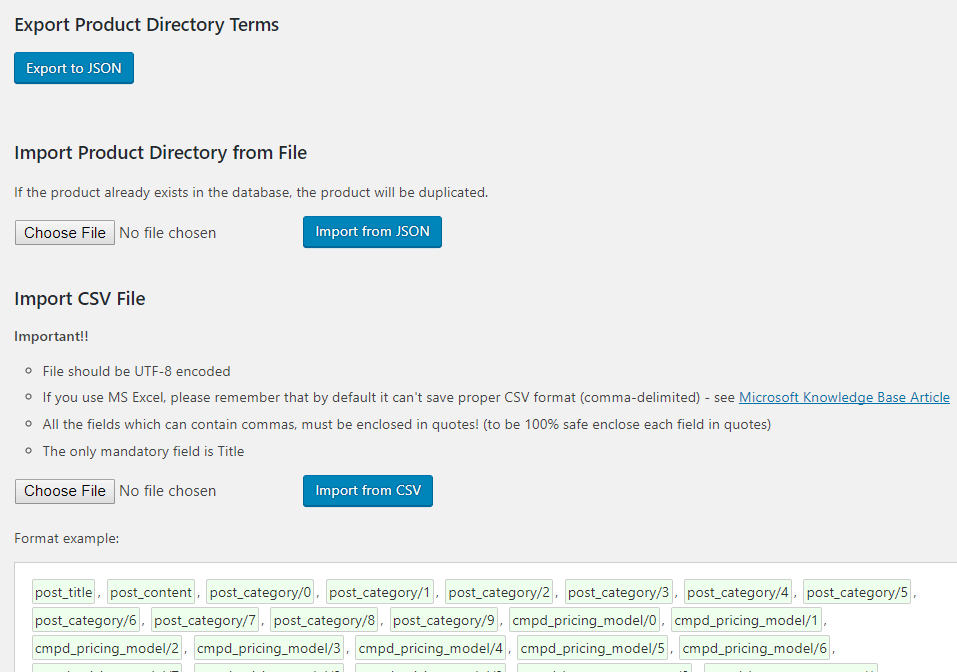Image resolution: width=957 pixels, height=672 pixels.
Task: Click the cmpd_pricing_model/3 tag
Action: (269, 647)
